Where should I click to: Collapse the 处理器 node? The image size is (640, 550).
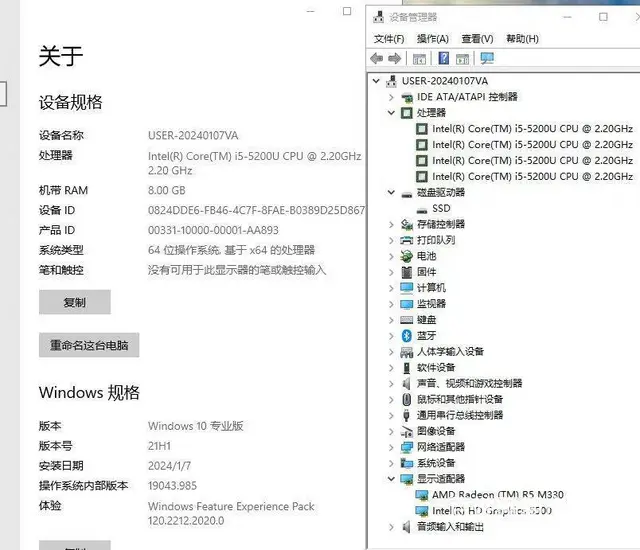pyautogui.click(x=391, y=113)
